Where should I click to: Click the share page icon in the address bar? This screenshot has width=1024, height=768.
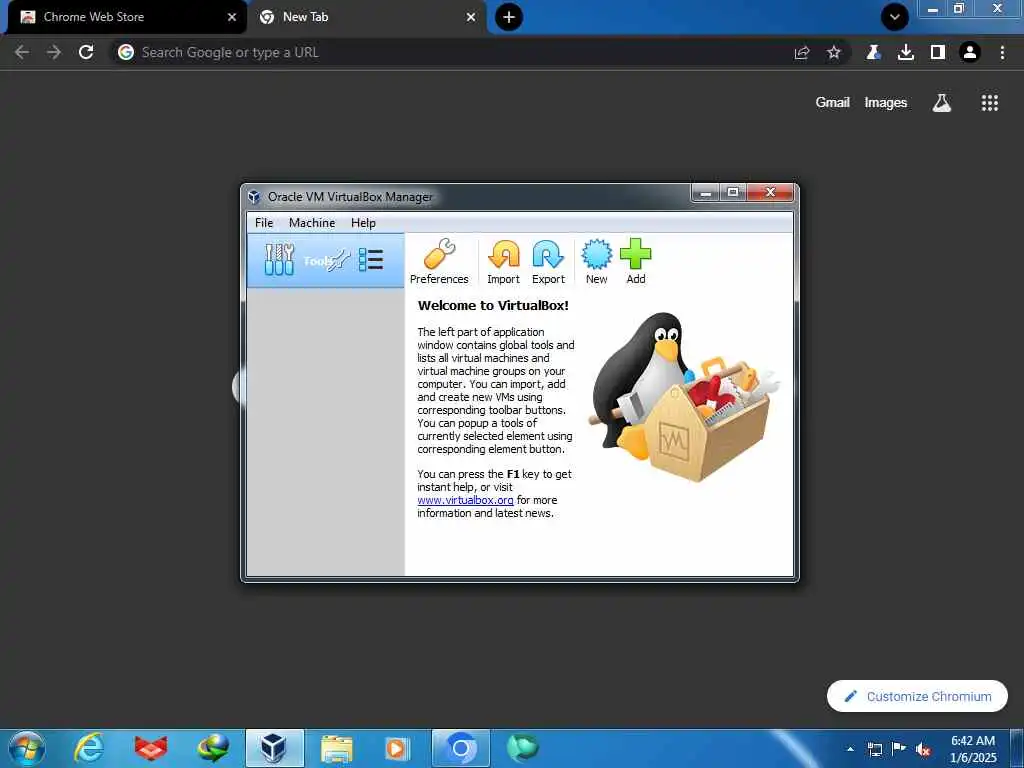802,52
